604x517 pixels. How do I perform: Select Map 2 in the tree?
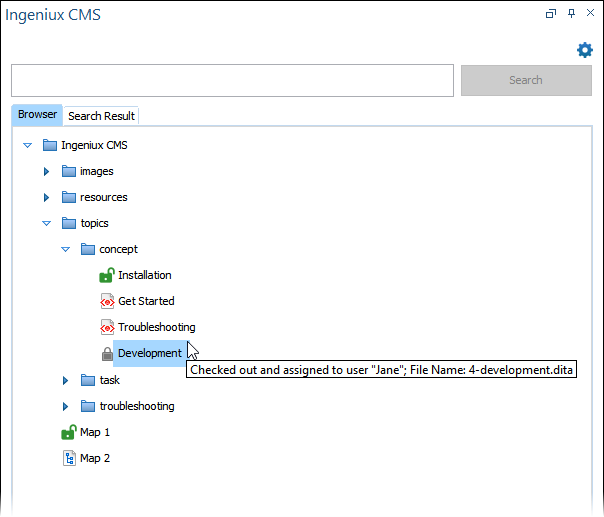pos(95,458)
